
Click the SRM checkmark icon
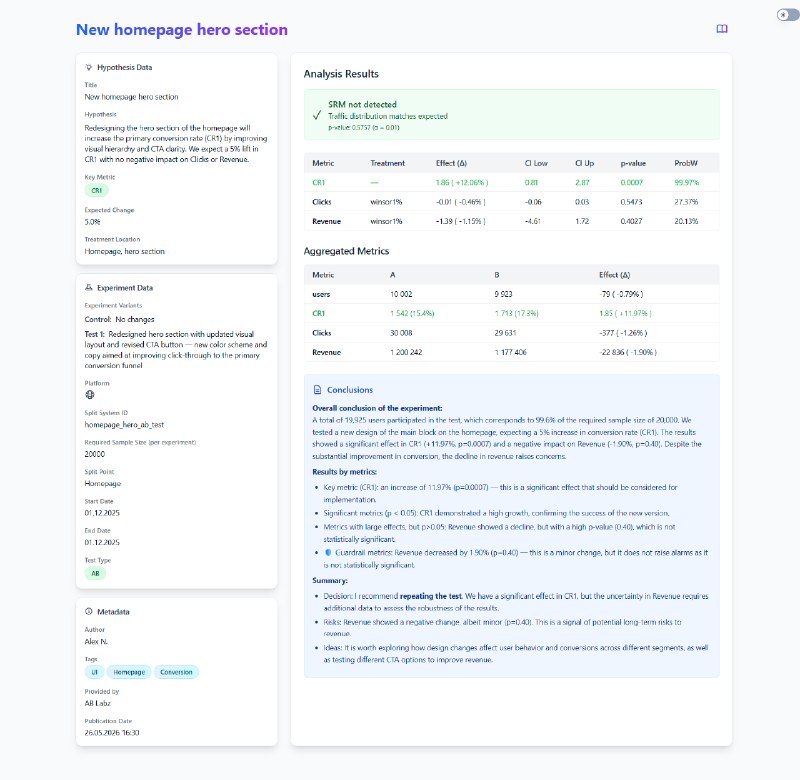[x=317, y=115]
